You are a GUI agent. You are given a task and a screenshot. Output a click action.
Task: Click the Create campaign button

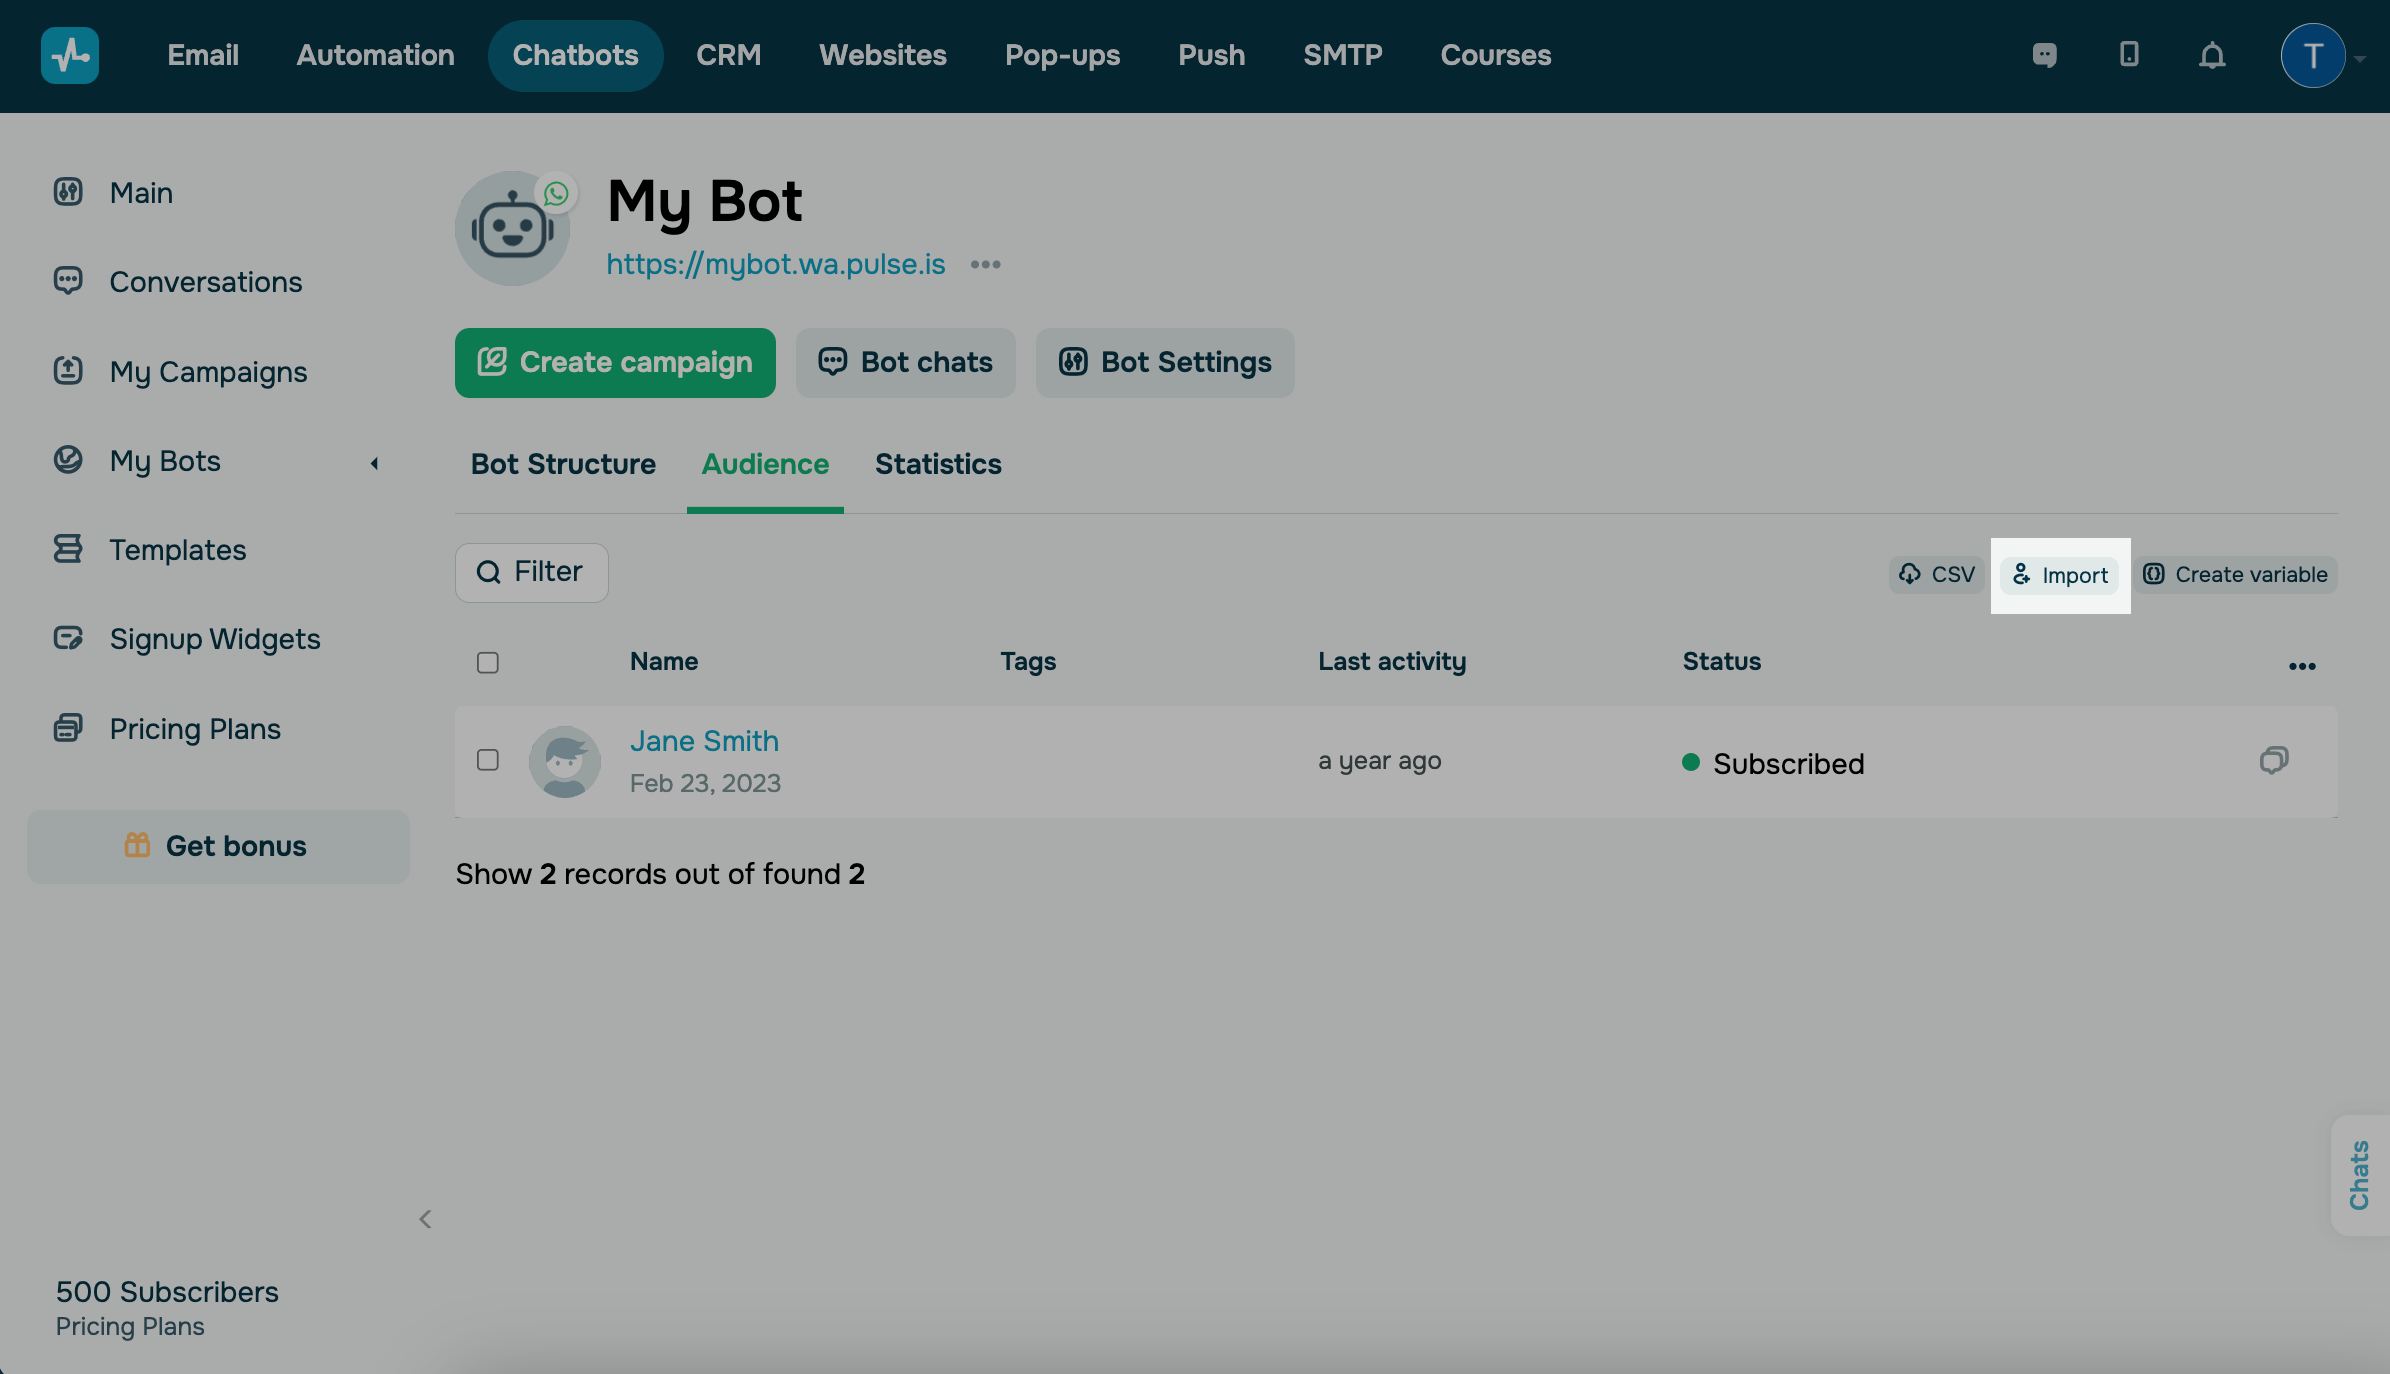pos(615,363)
